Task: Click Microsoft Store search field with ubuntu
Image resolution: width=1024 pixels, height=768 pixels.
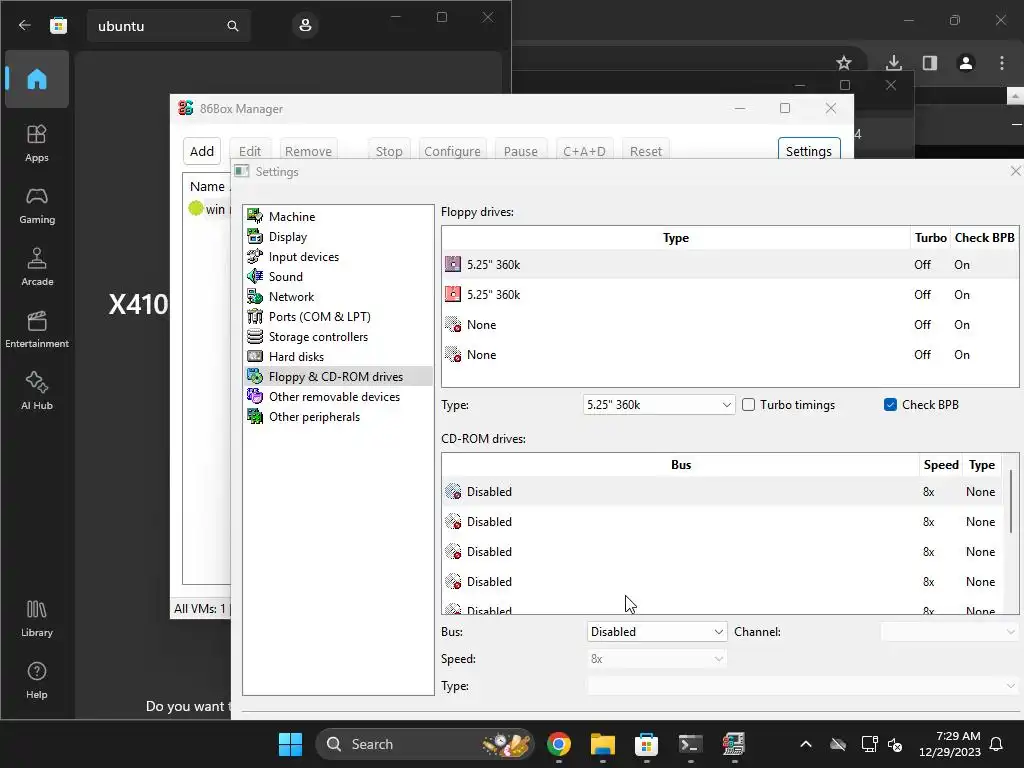Action: point(157,26)
